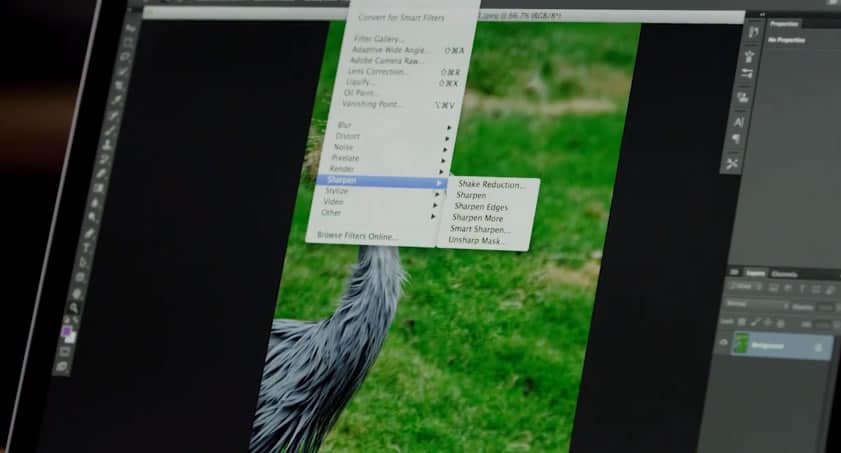Expand the Video submenu arrow
This screenshot has width=841, height=453.
tap(435, 205)
